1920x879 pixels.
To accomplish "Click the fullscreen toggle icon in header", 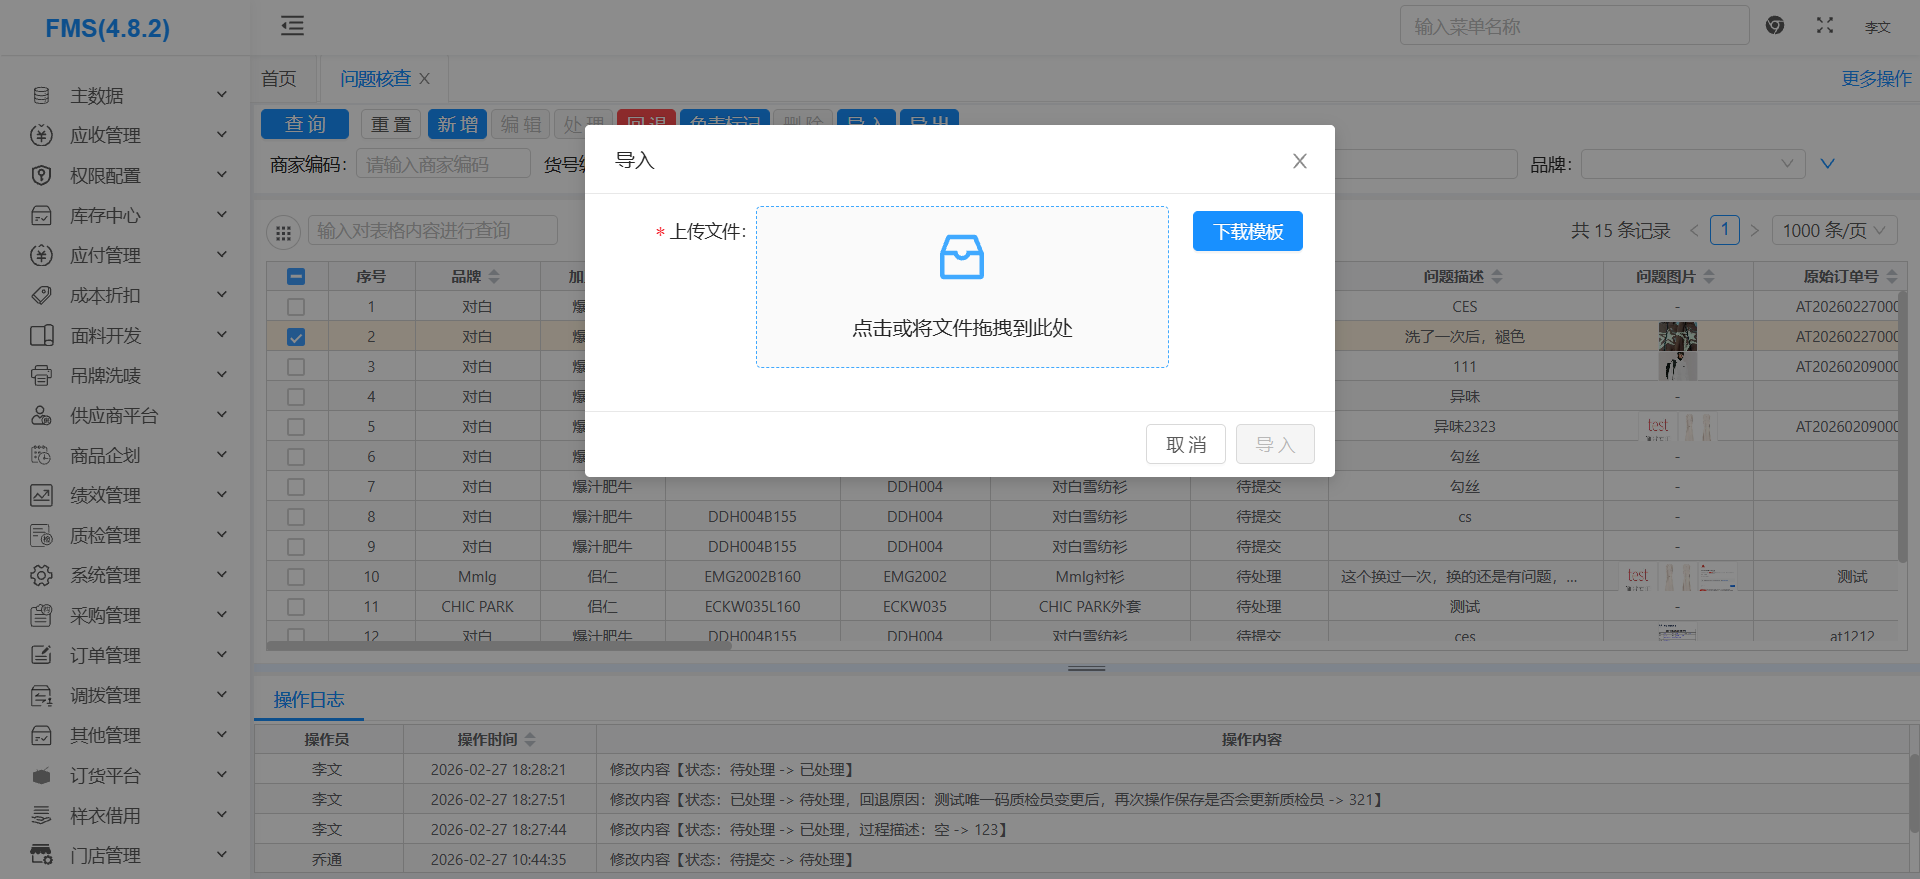I will (x=1825, y=26).
